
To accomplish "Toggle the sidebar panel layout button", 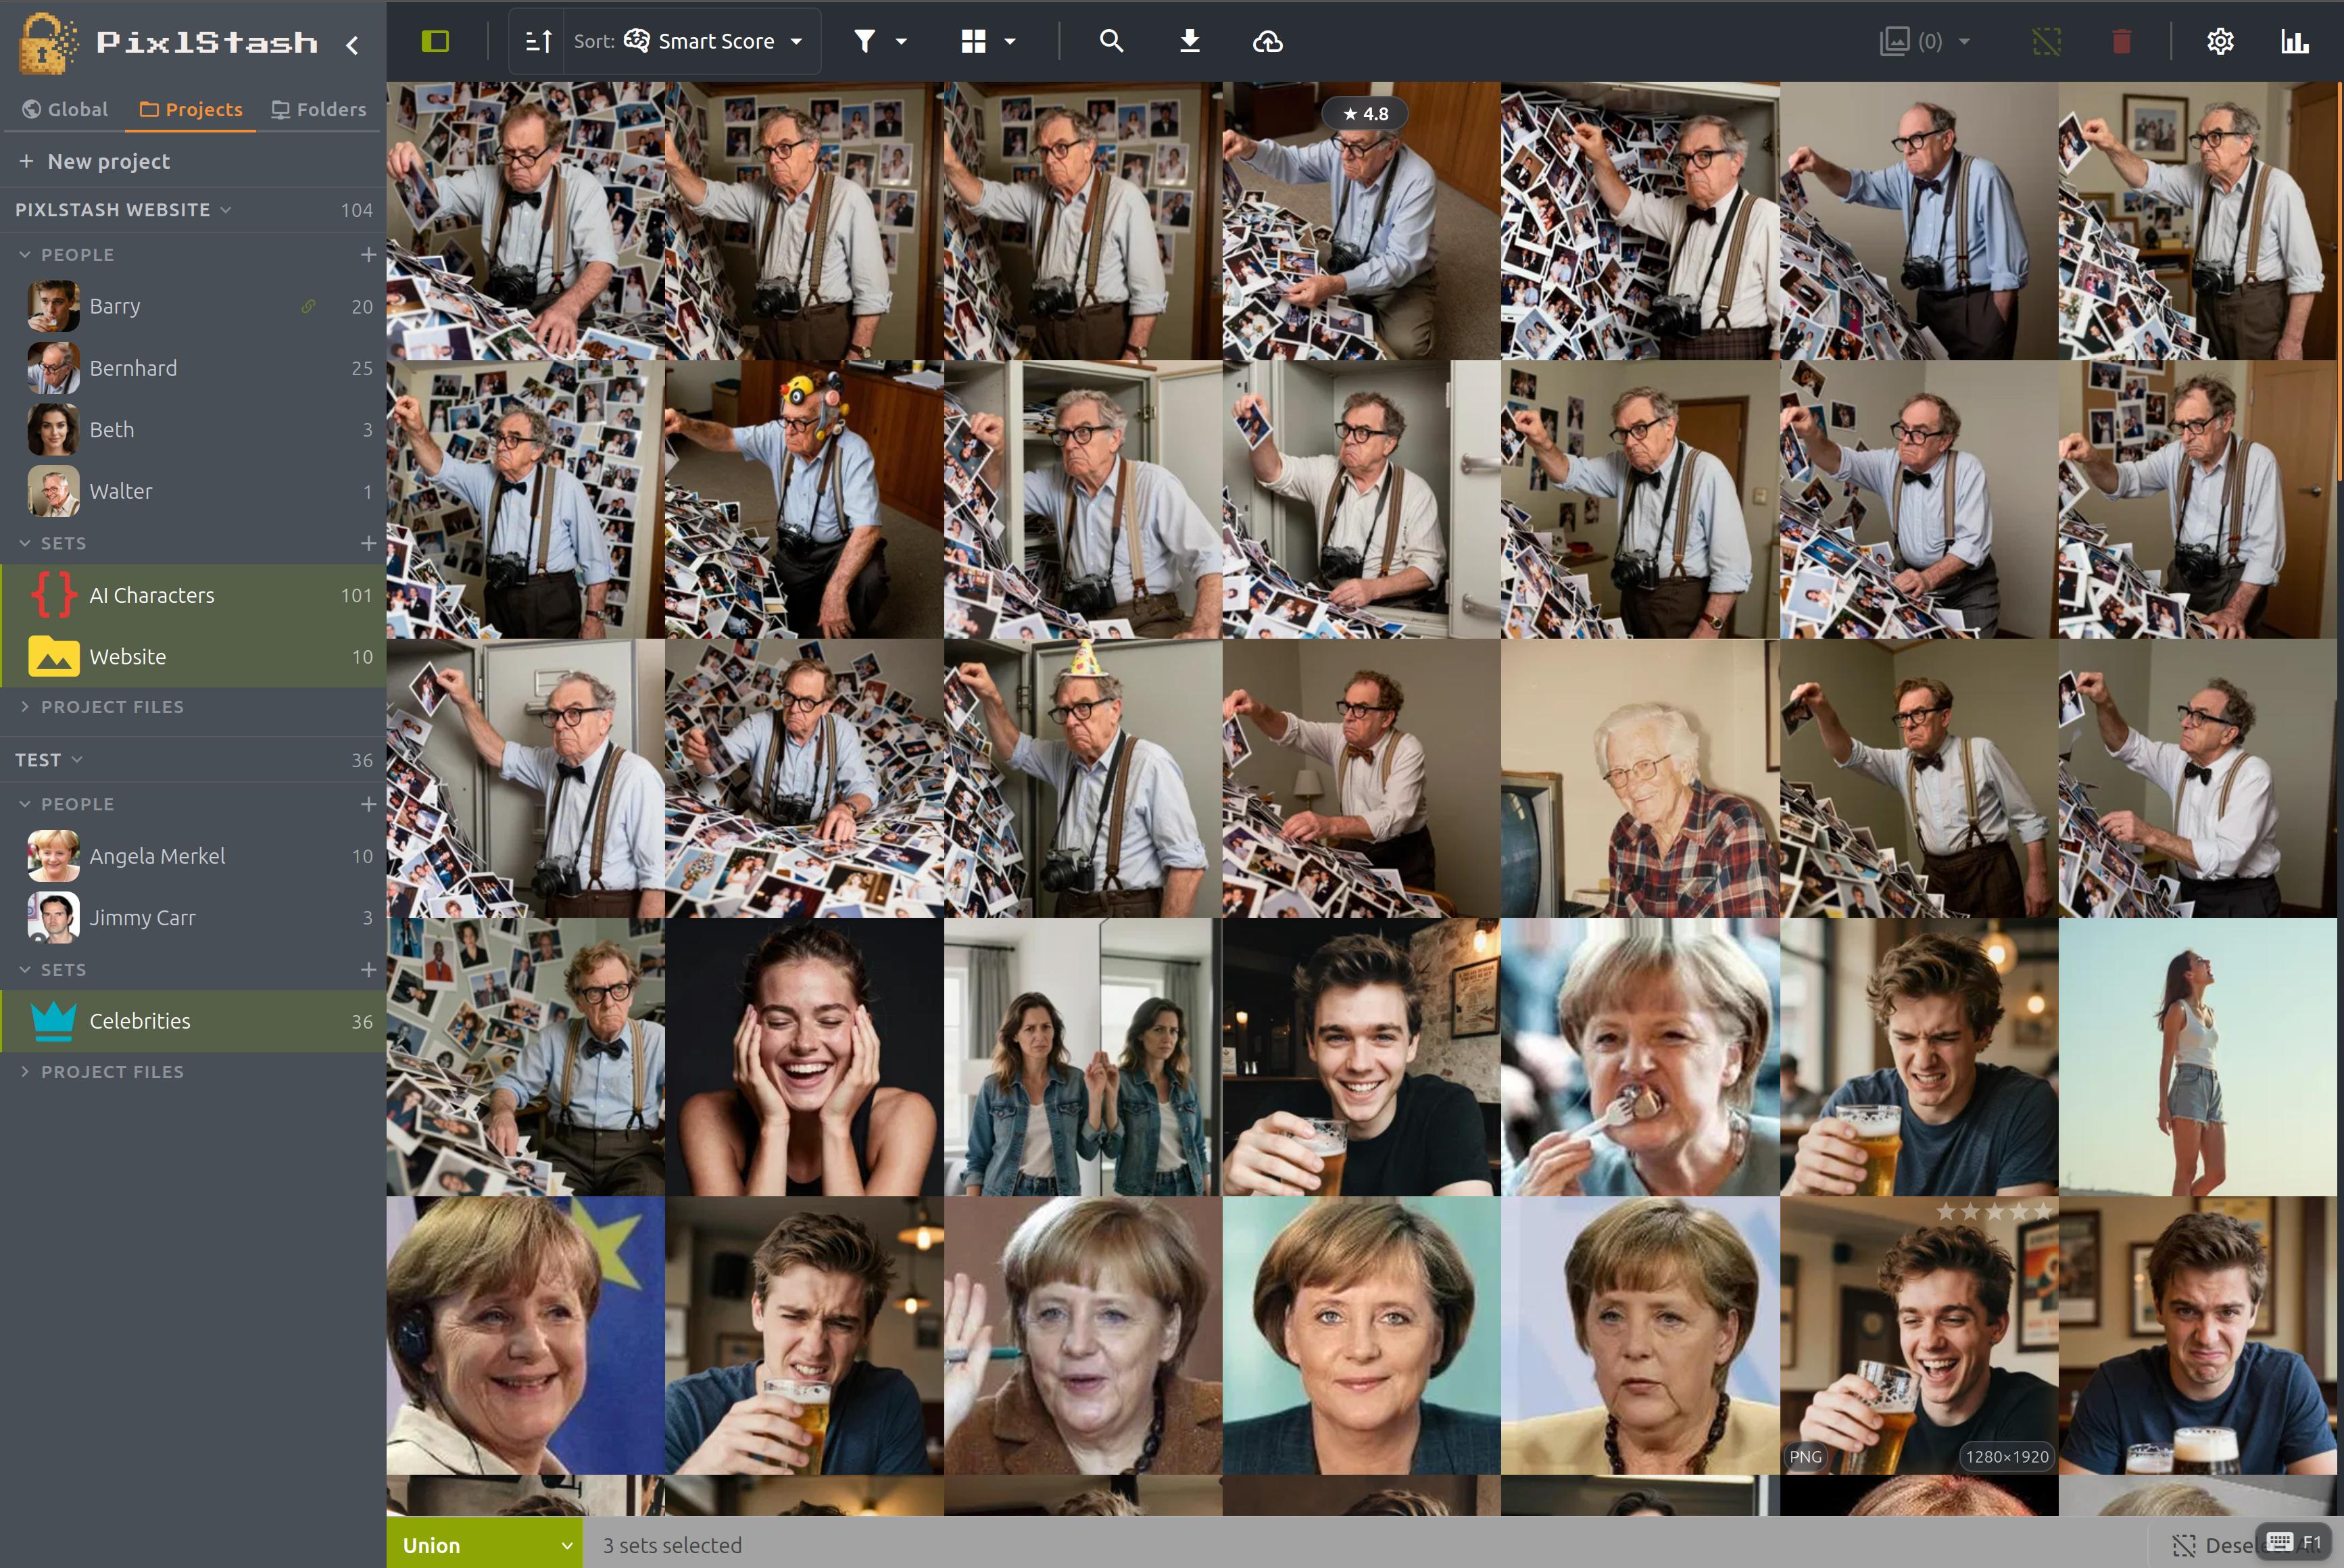I will click(435, 41).
